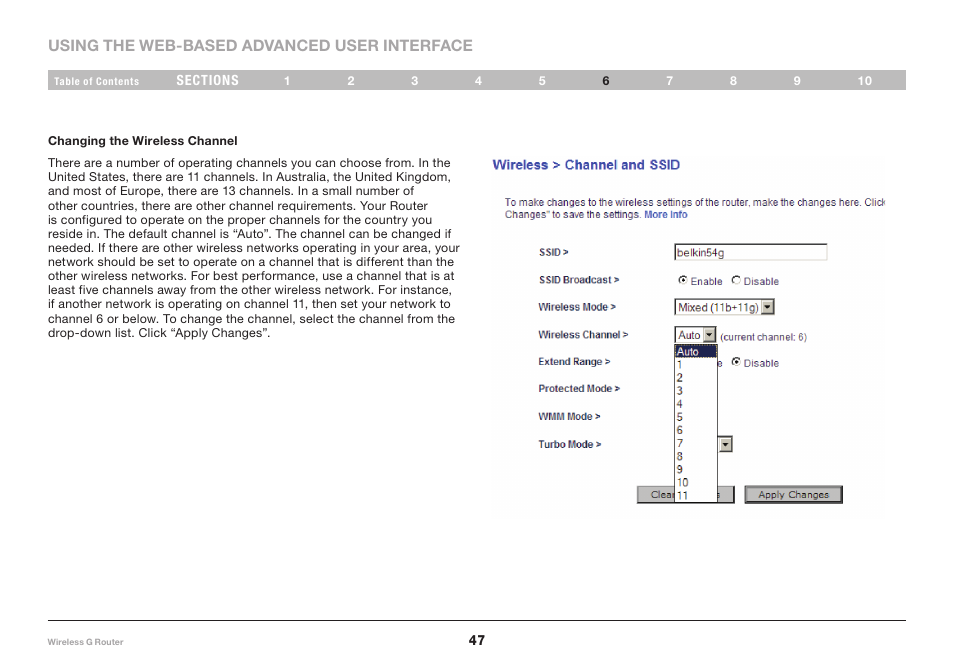The image size is (954, 668).
Task: Choose channel 1 in the list
Action: click(x=696, y=365)
